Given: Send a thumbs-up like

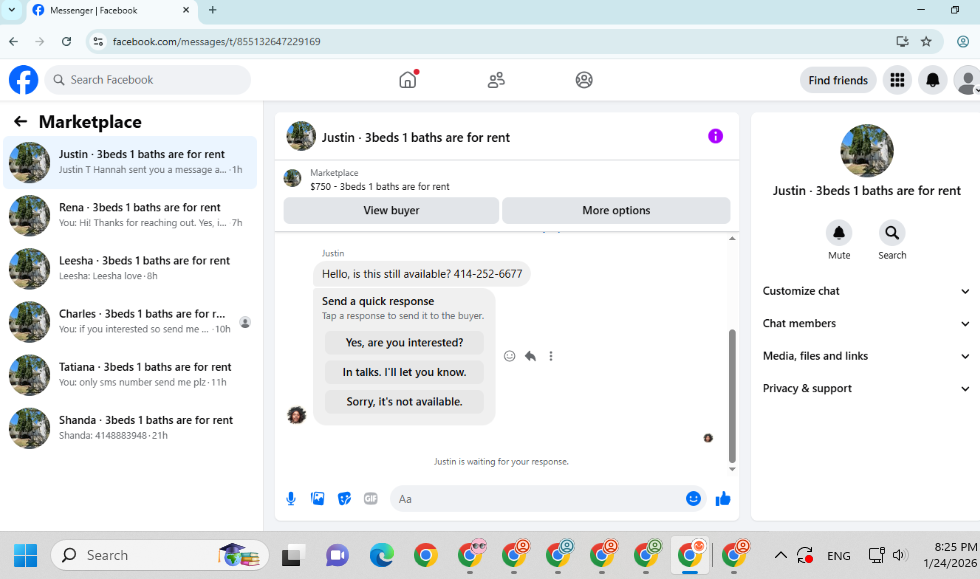Looking at the screenshot, I should click(x=723, y=498).
